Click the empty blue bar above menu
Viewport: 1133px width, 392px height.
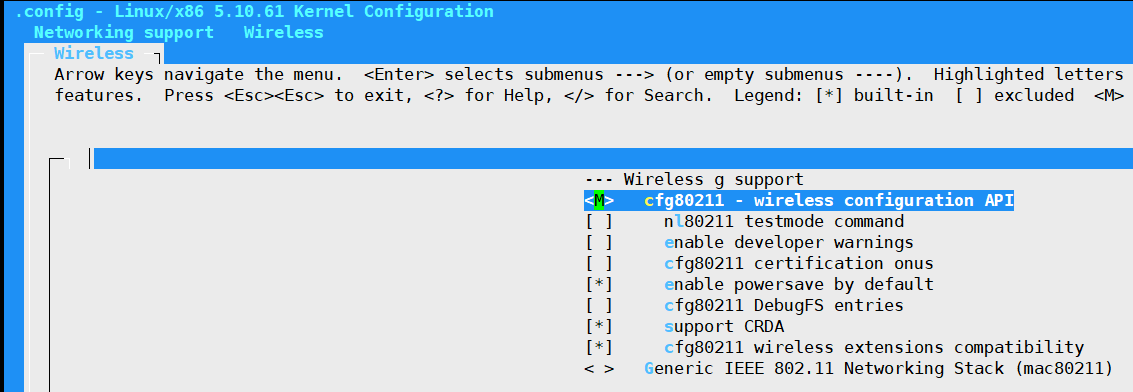point(613,159)
